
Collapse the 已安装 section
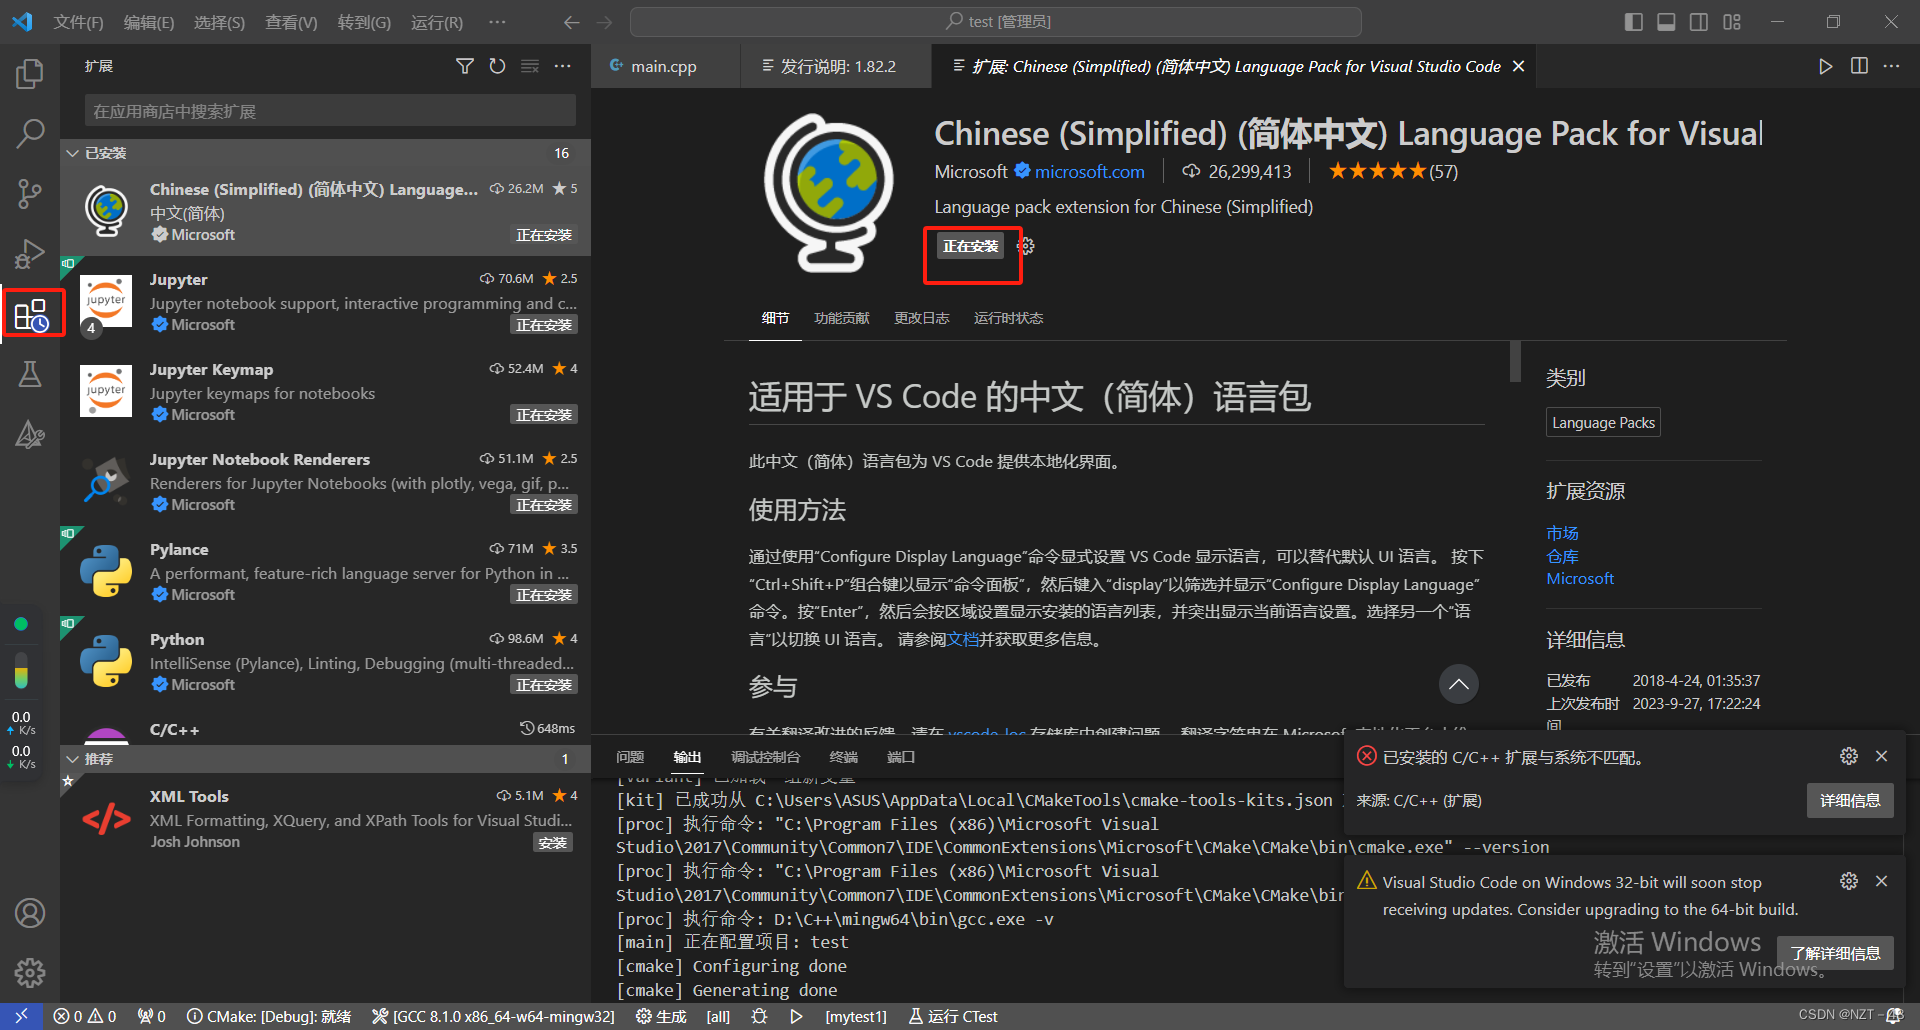pos(325,153)
